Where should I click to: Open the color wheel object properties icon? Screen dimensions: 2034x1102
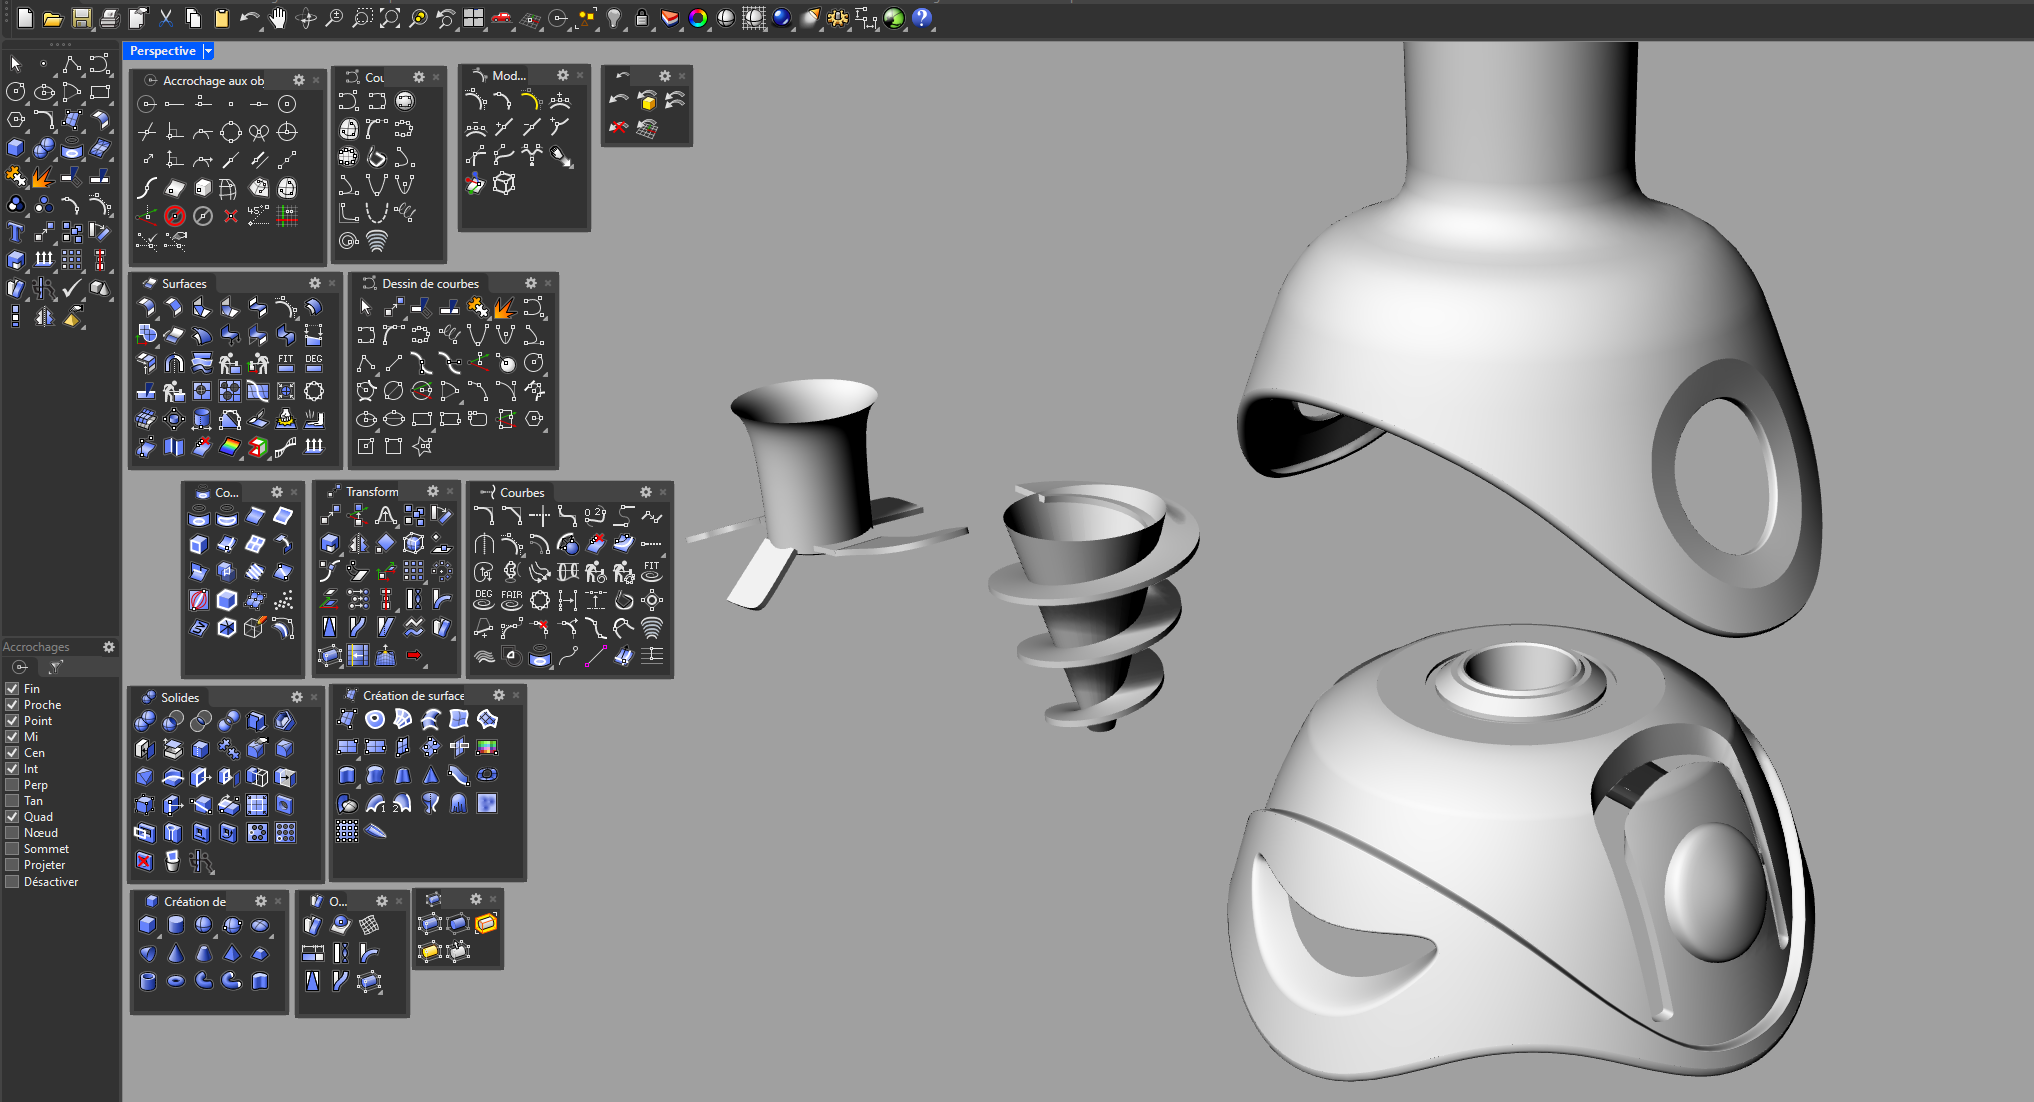(698, 18)
